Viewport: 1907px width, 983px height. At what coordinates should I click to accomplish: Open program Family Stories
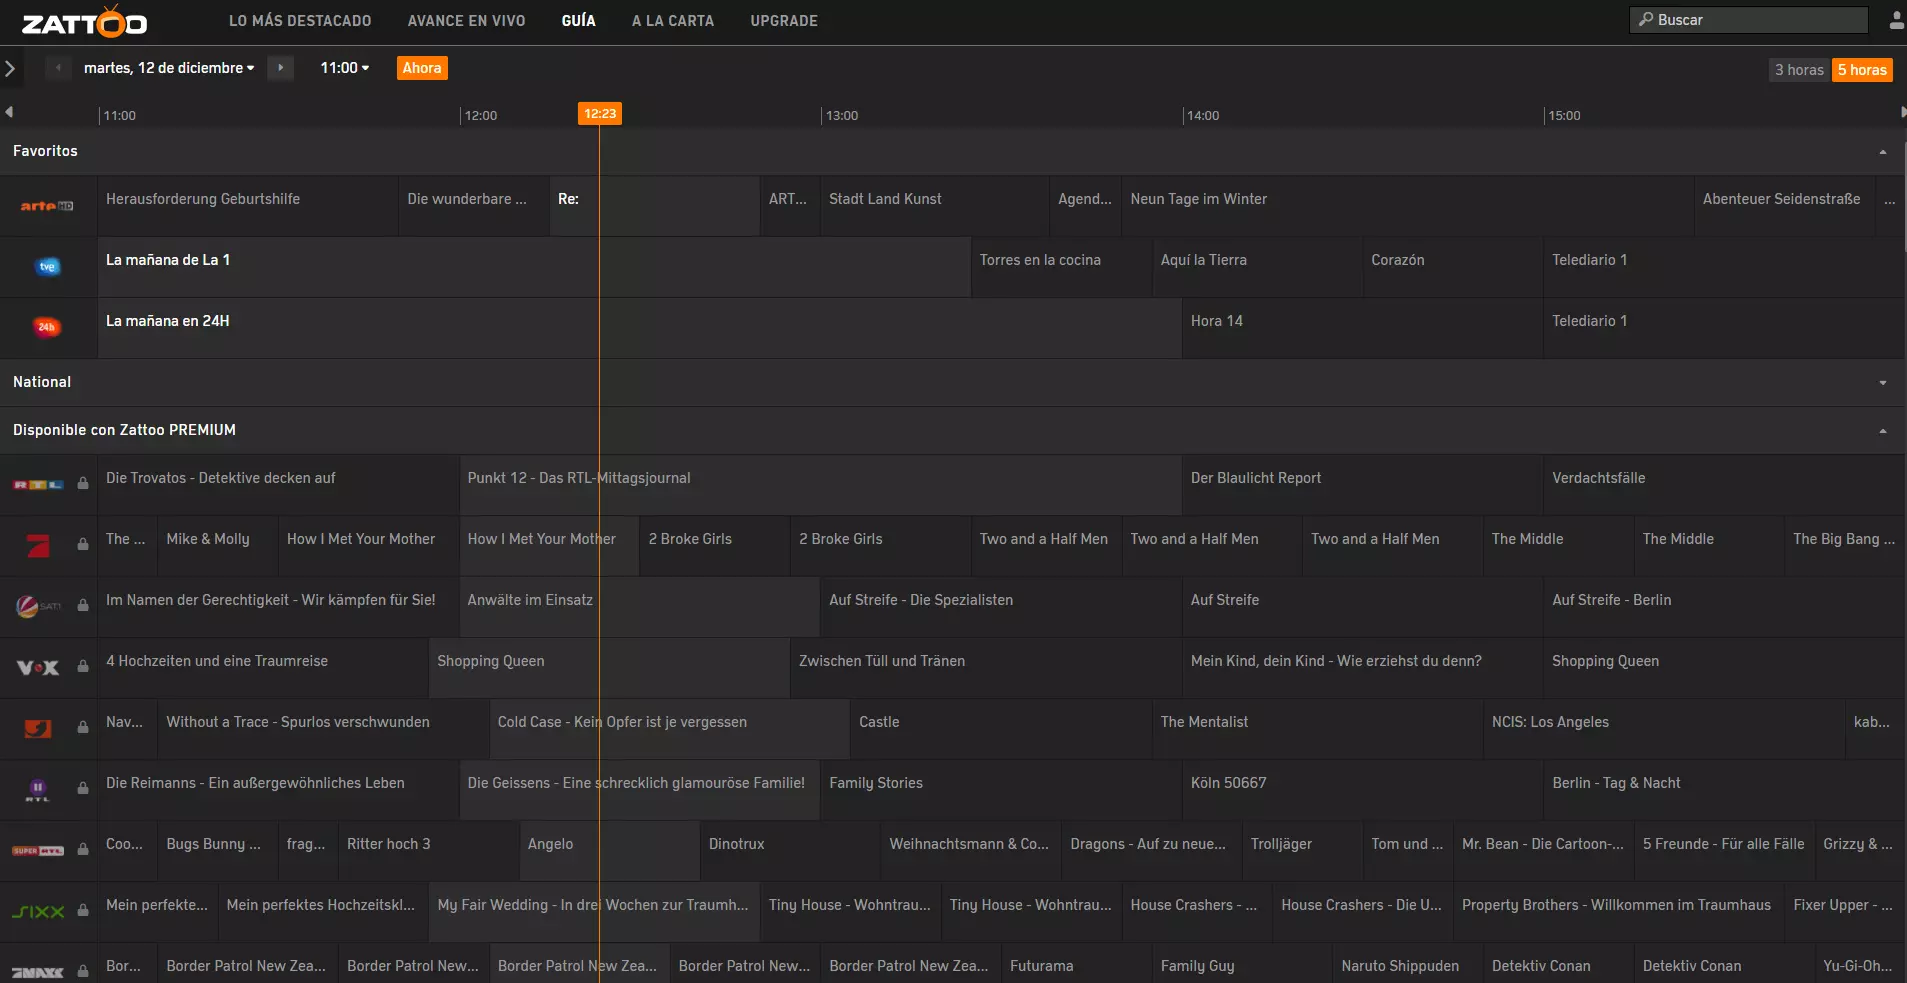click(1001, 790)
